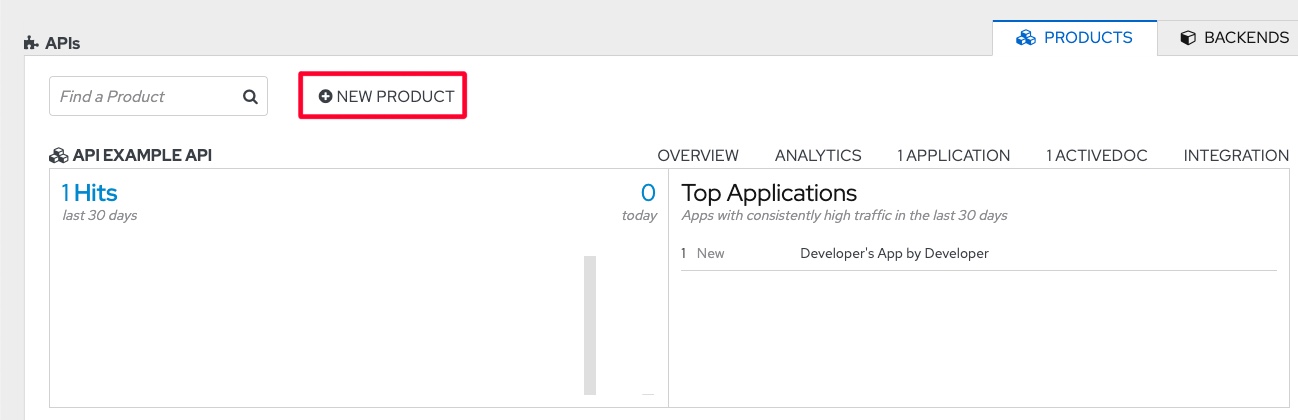This screenshot has width=1298, height=420.
Task: Go to ANALYTICS for the API product
Action: pos(818,156)
